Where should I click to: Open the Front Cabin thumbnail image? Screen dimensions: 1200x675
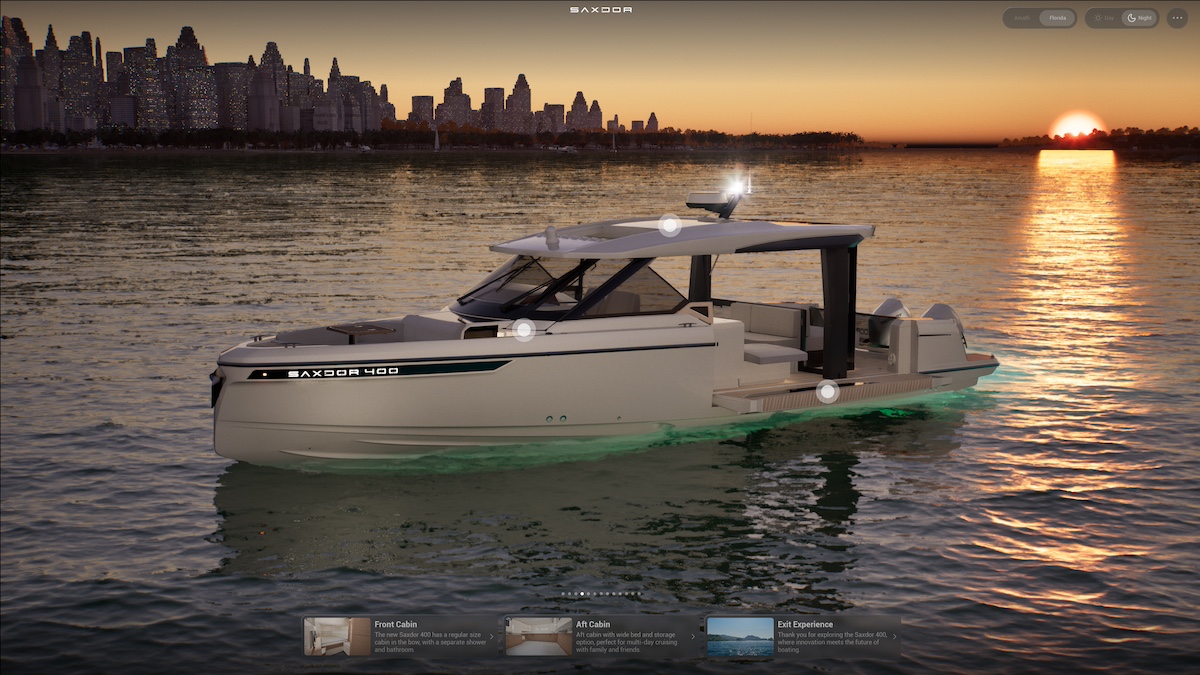[x=337, y=636]
